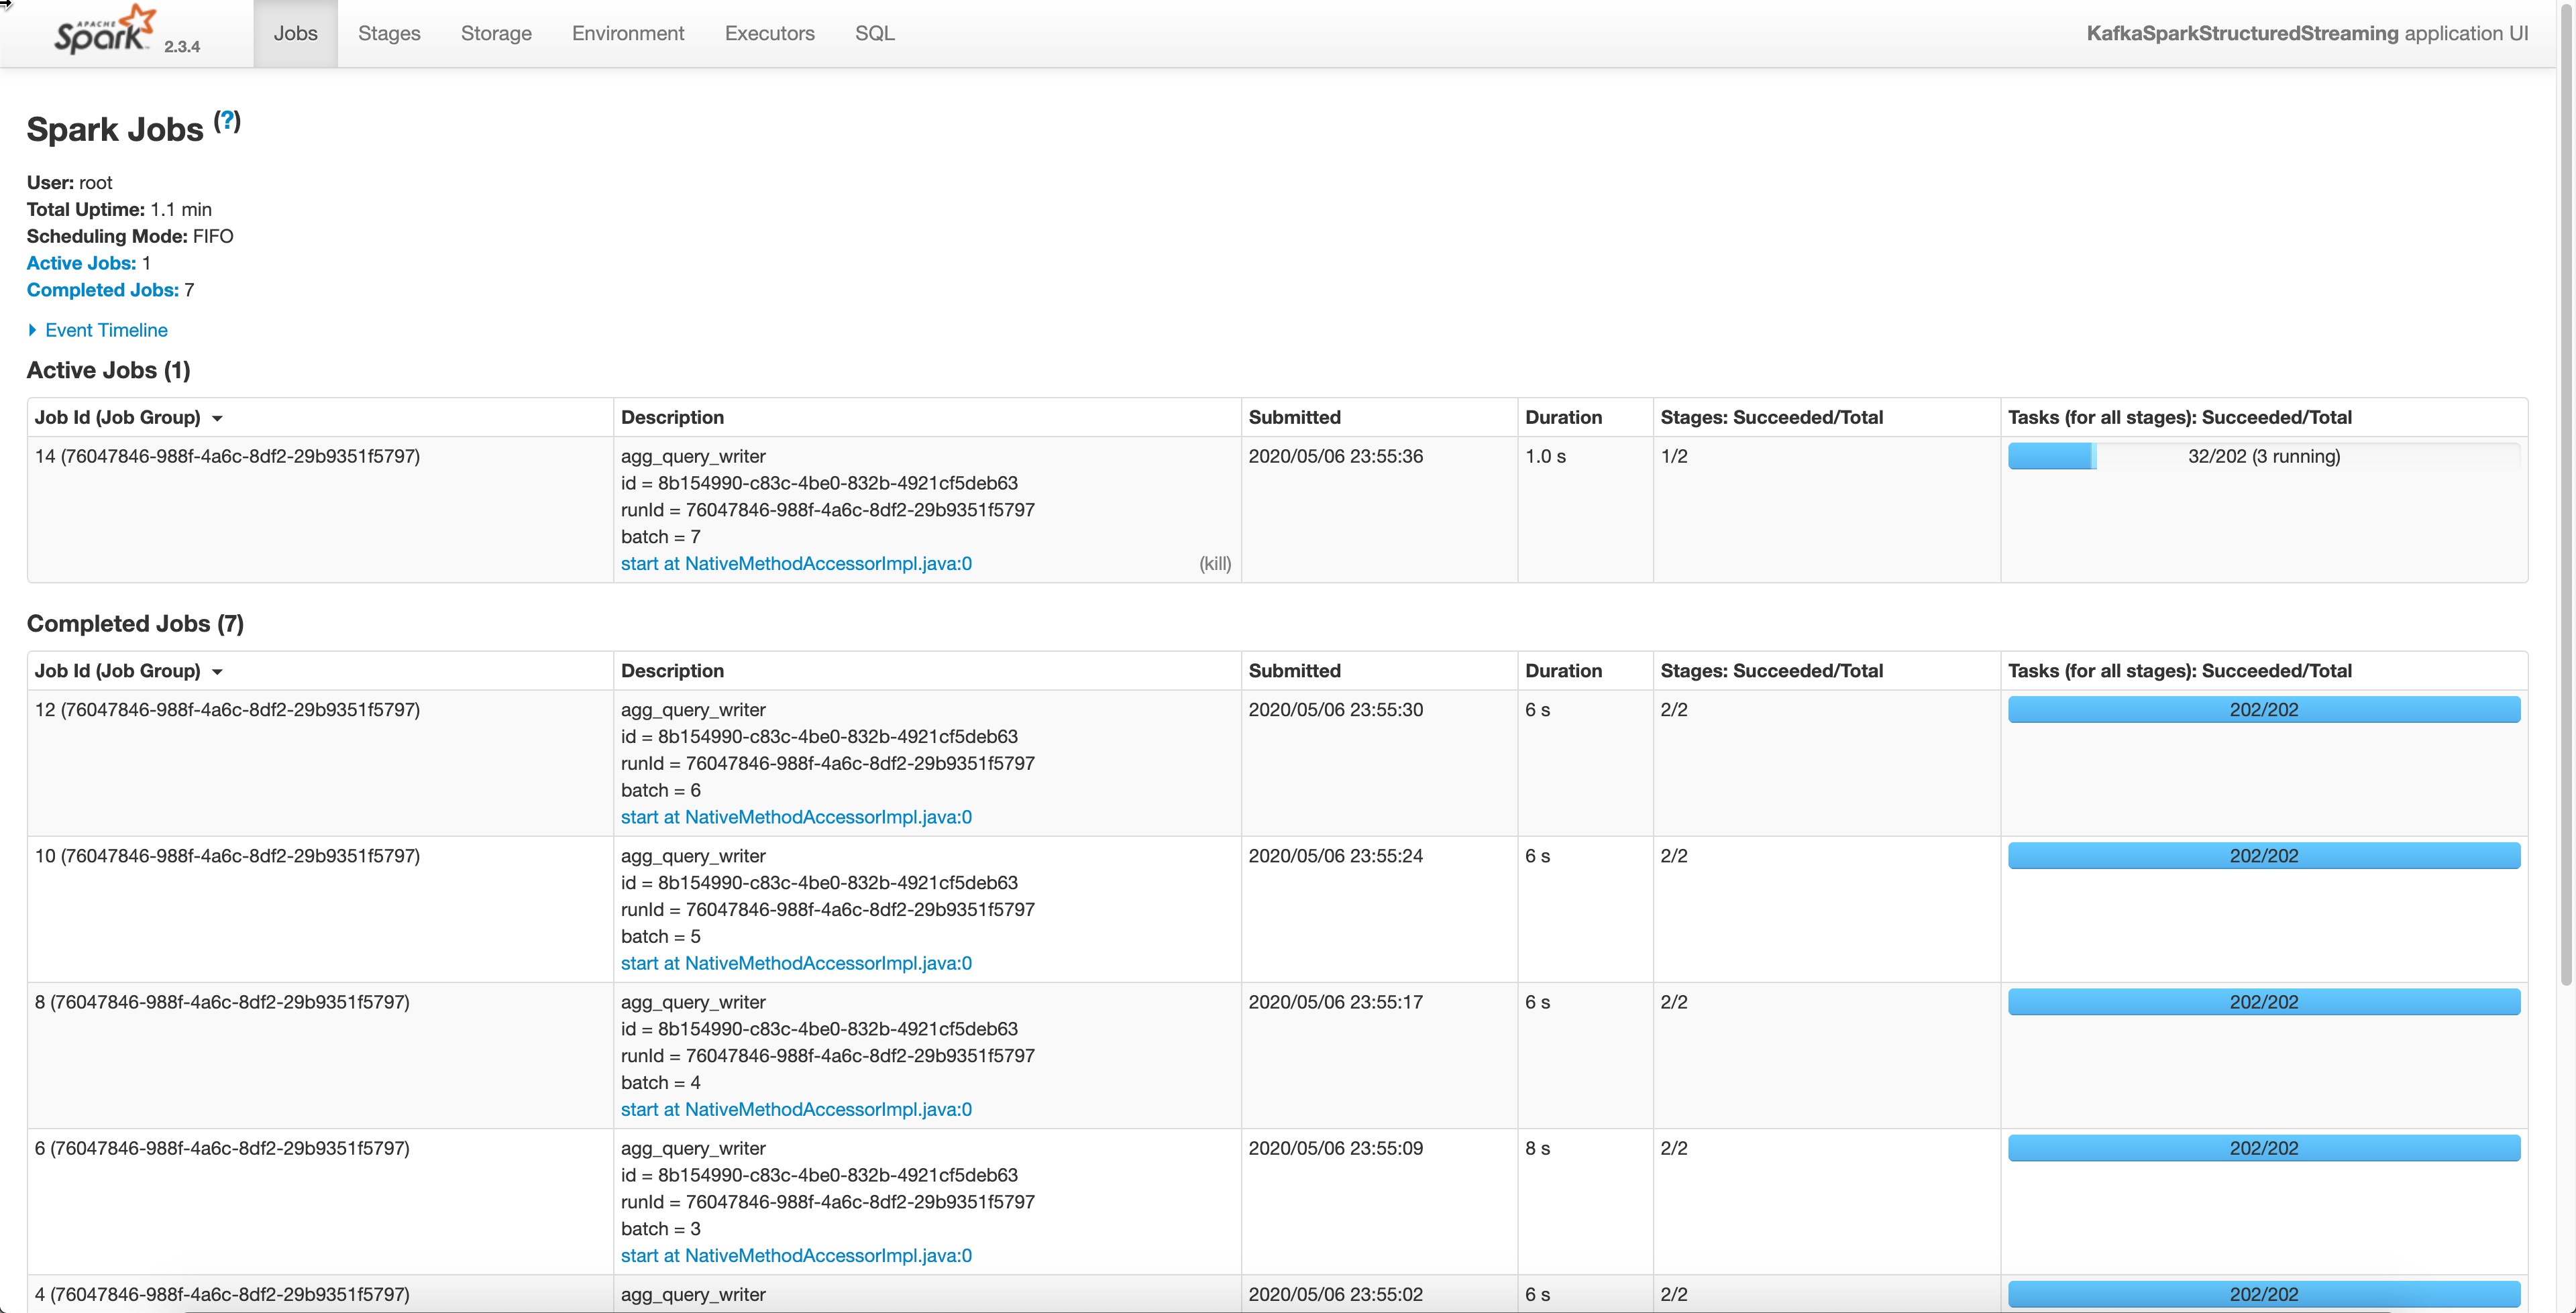
Task: Click the Total Uptime 1.1 min text
Action: coord(119,209)
